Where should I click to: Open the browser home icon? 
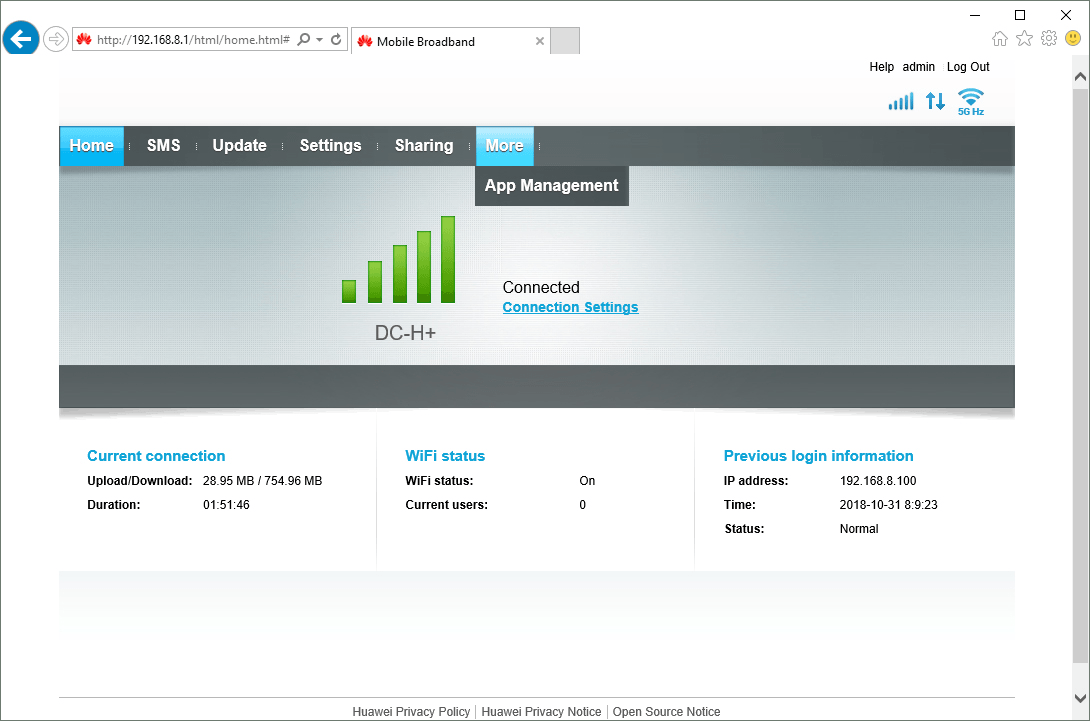coord(1000,39)
